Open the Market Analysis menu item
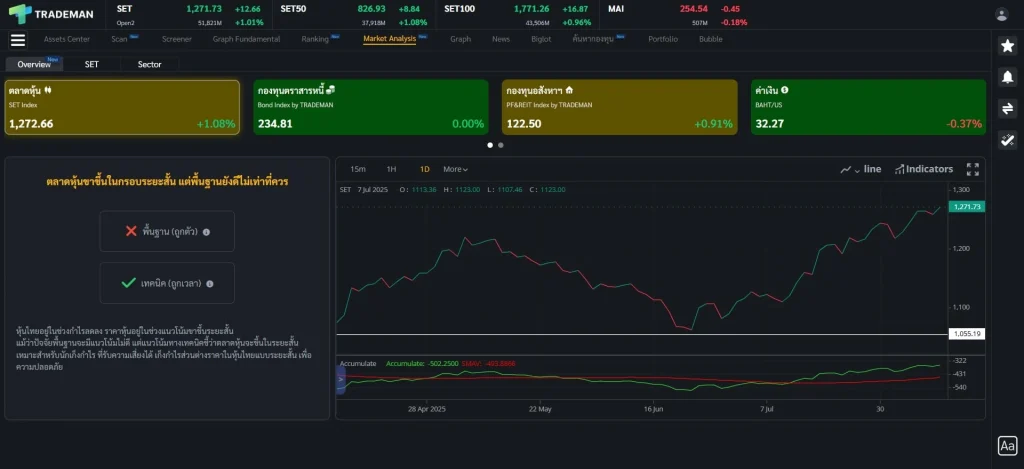Viewport: 1024px width, 469px height. [389, 39]
